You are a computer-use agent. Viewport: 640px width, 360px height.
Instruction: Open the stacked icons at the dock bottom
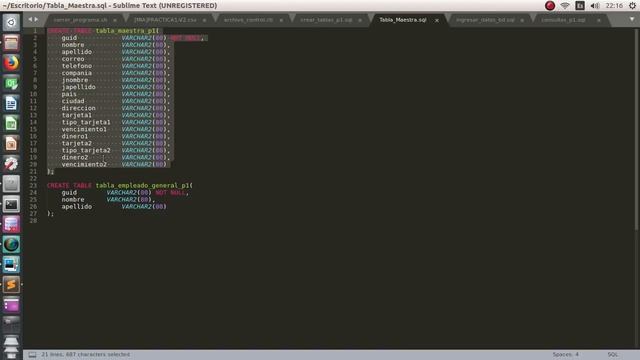[x=11, y=346]
